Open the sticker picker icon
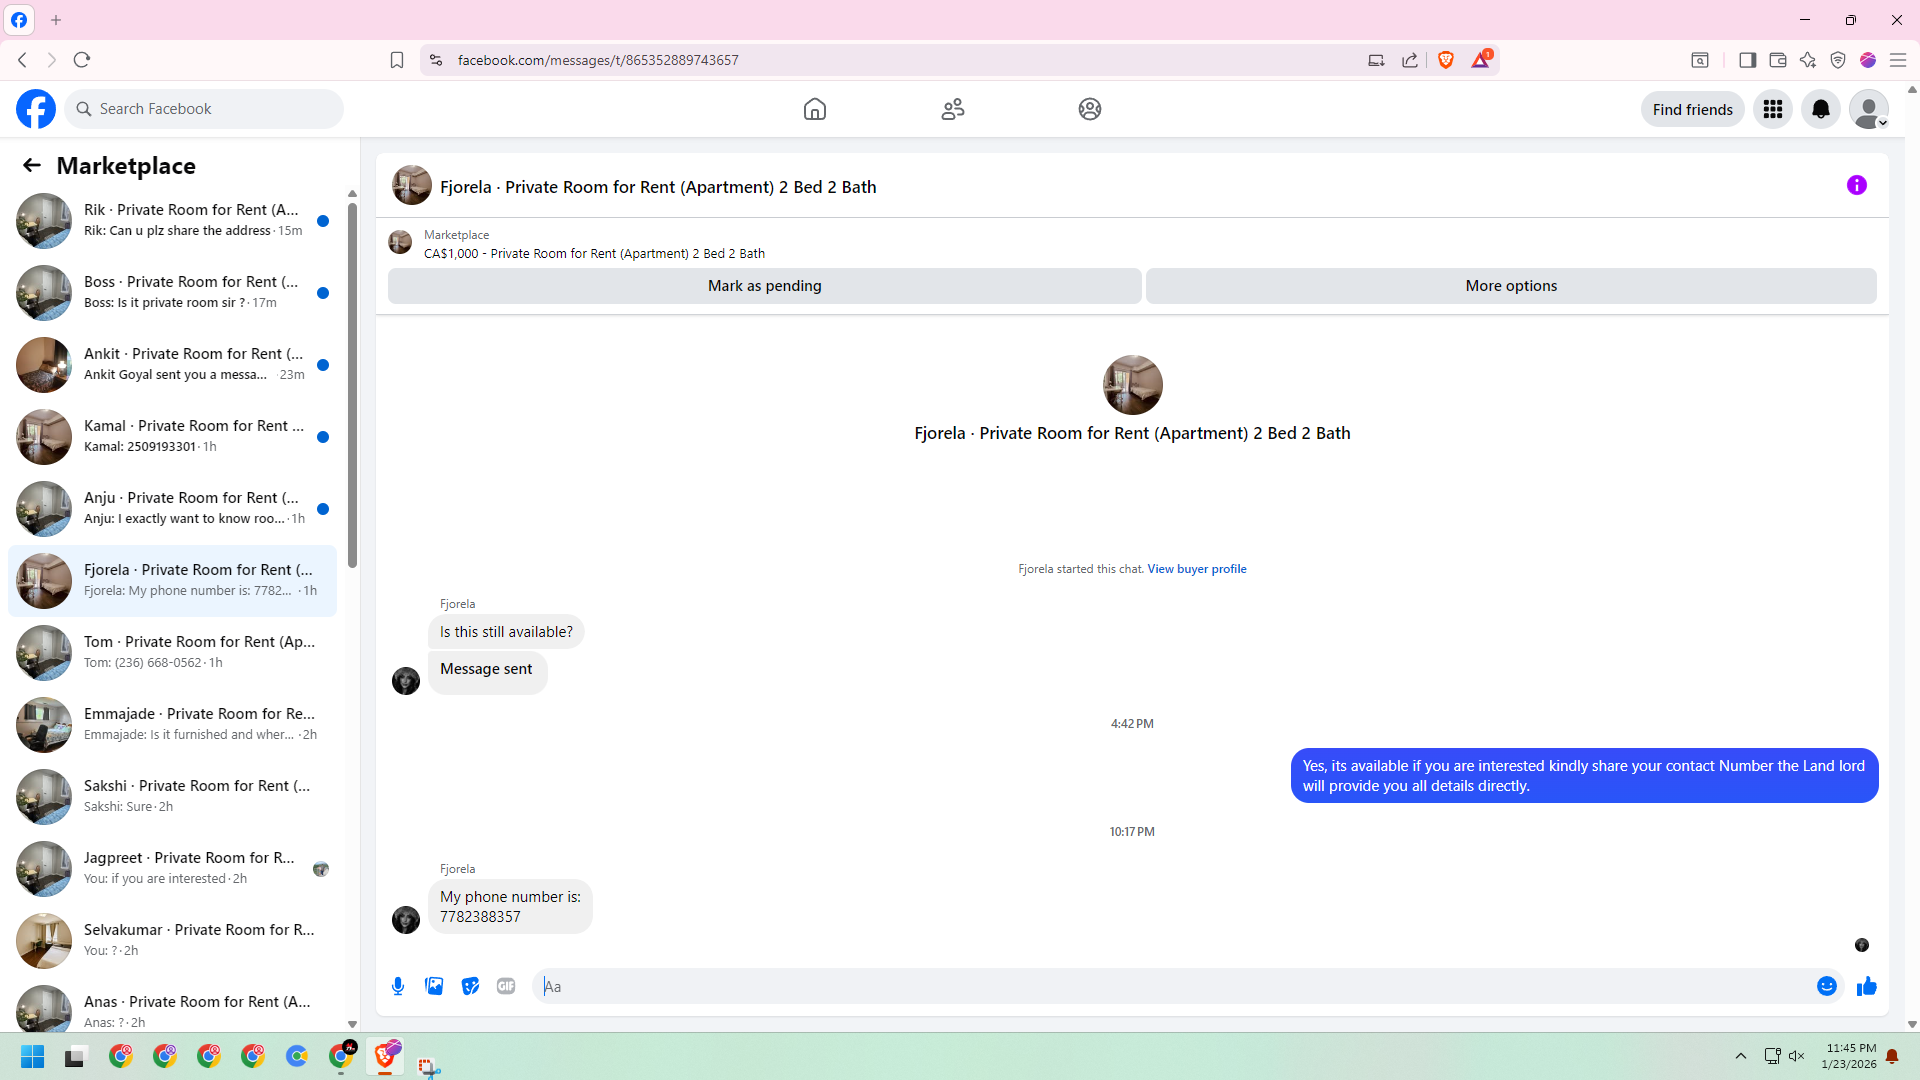 470,986
